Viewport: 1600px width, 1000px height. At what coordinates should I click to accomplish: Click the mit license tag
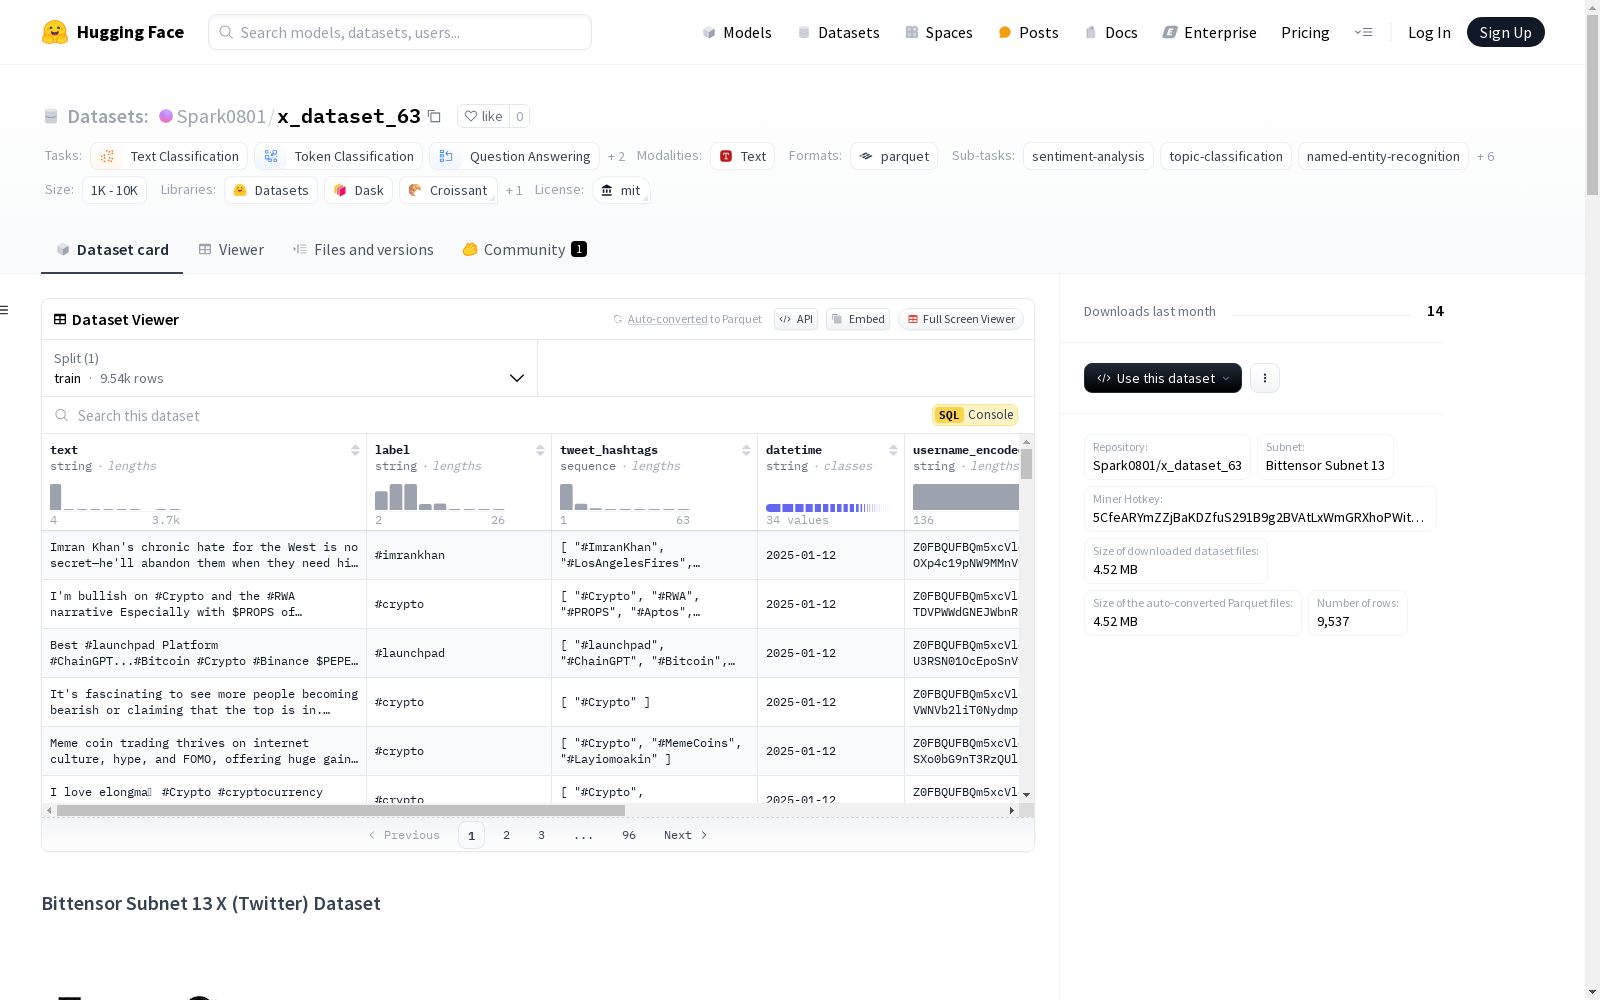click(x=621, y=190)
